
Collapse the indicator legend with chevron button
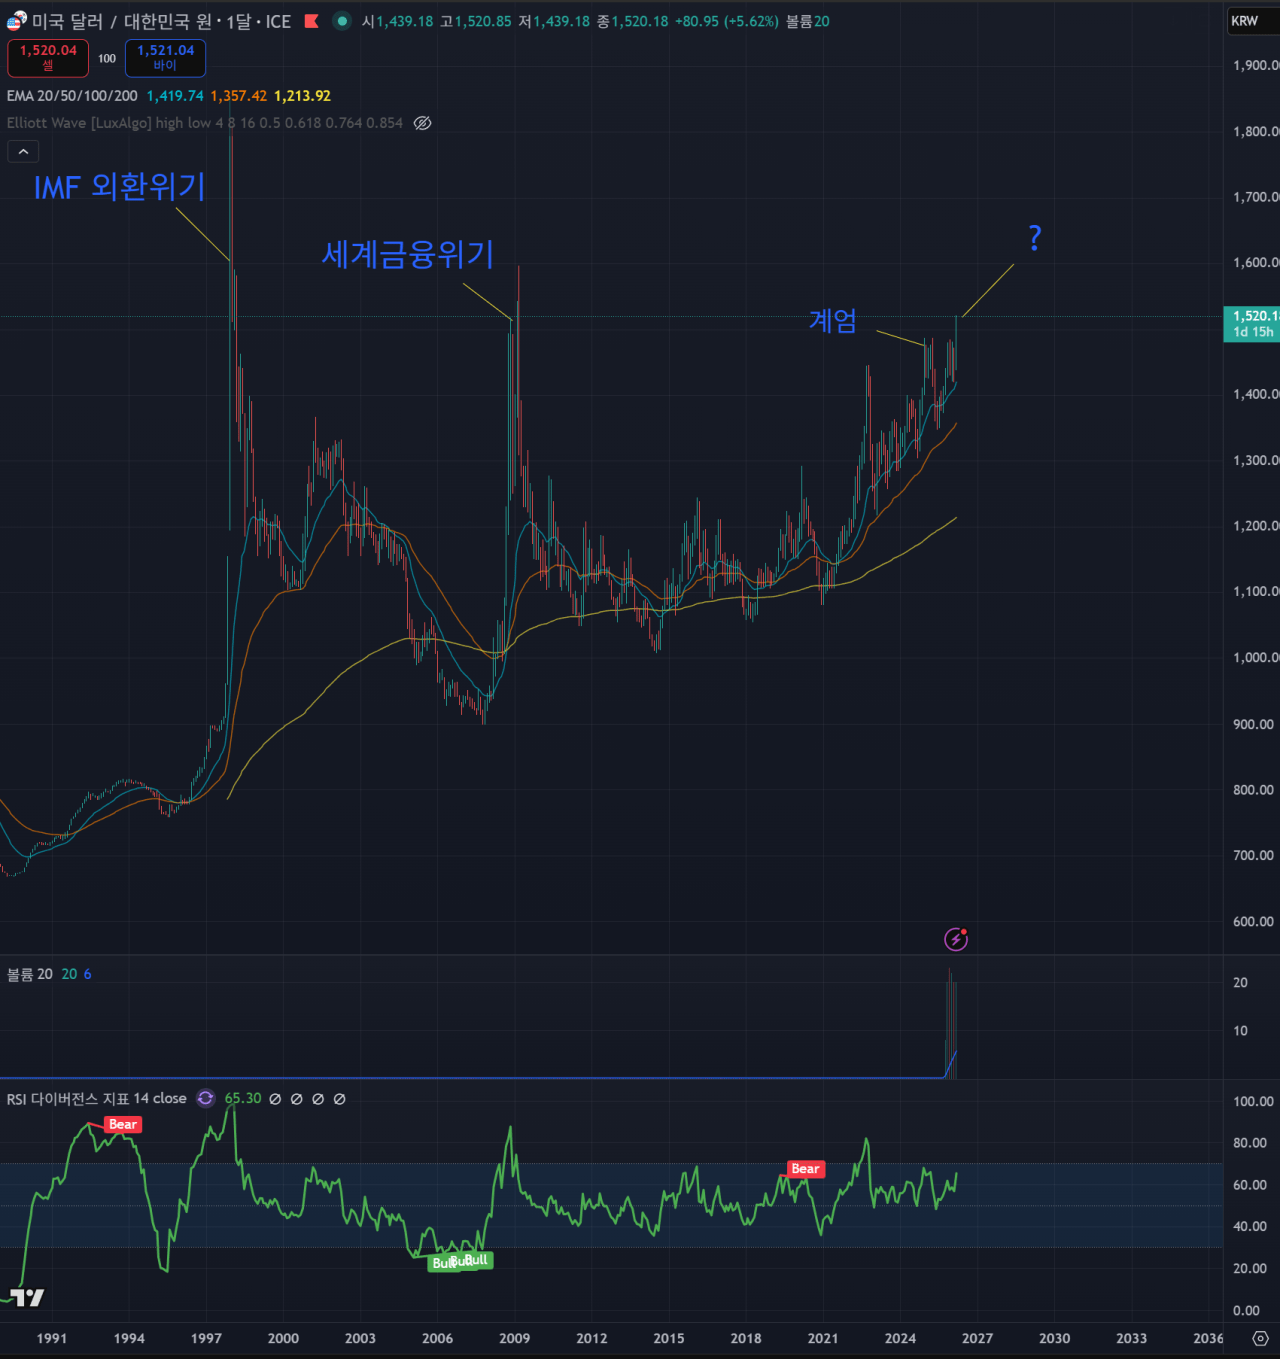pyautogui.click(x=23, y=152)
